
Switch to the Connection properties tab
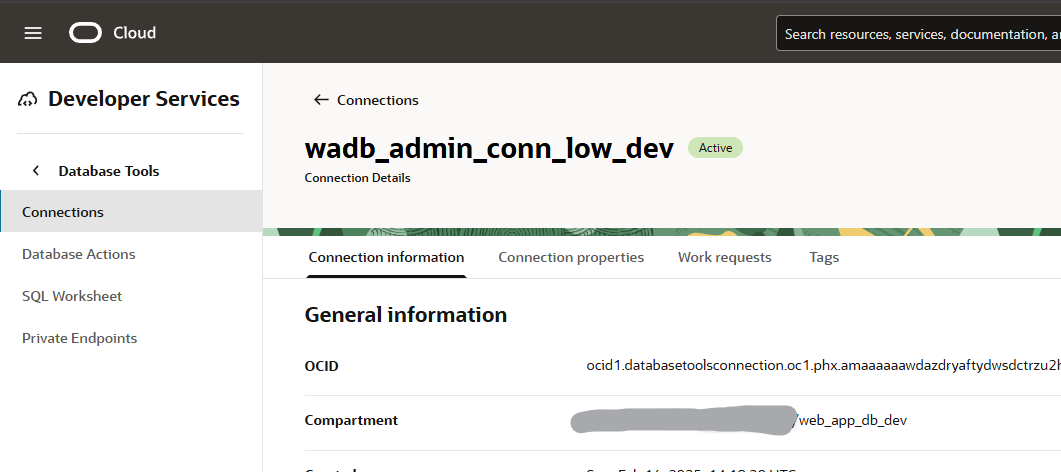click(x=571, y=257)
